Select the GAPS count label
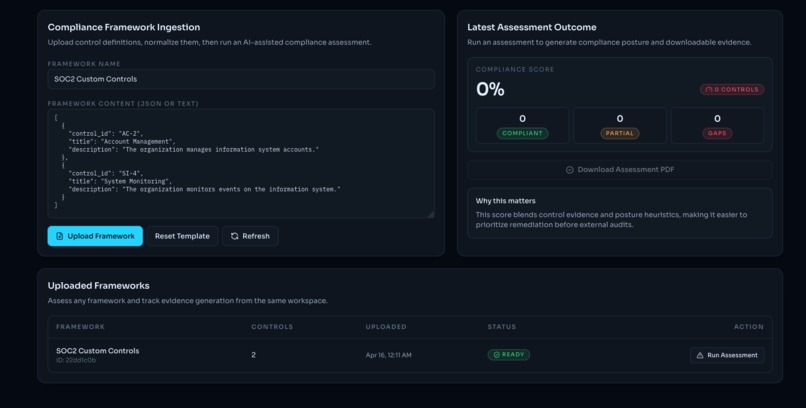Image resolution: width=806 pixels, height=408 pixels. click(x=717, y=133)
